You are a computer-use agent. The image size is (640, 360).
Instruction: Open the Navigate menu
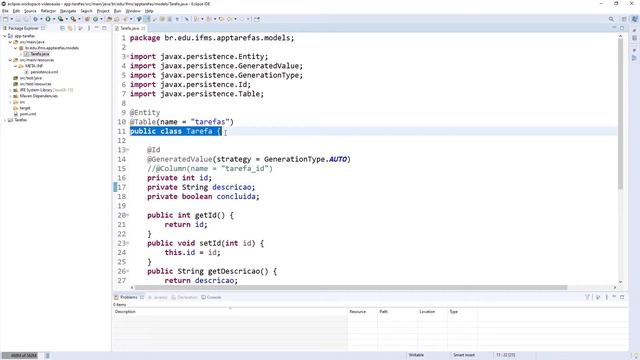(68, 11)
